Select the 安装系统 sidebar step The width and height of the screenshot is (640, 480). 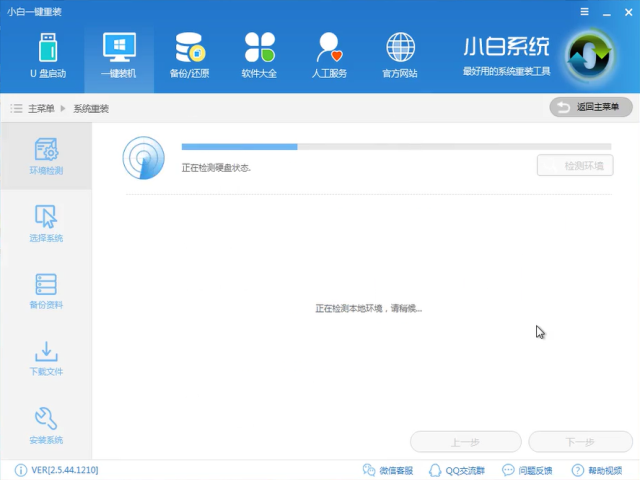(x=46, y=425)
